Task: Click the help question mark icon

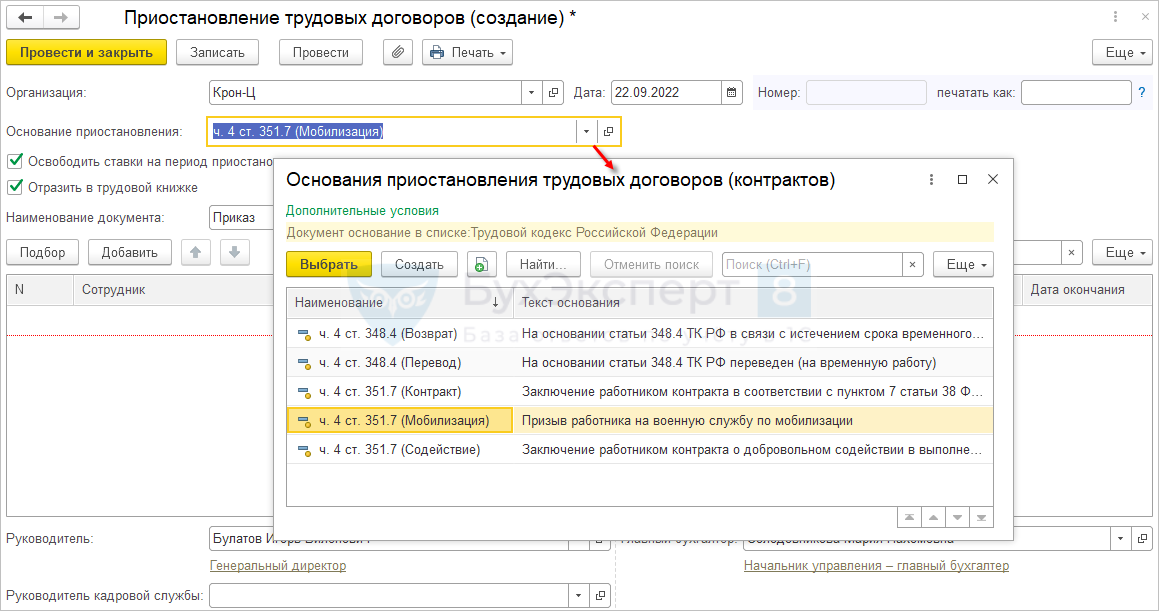Action: pos(1141,93)
